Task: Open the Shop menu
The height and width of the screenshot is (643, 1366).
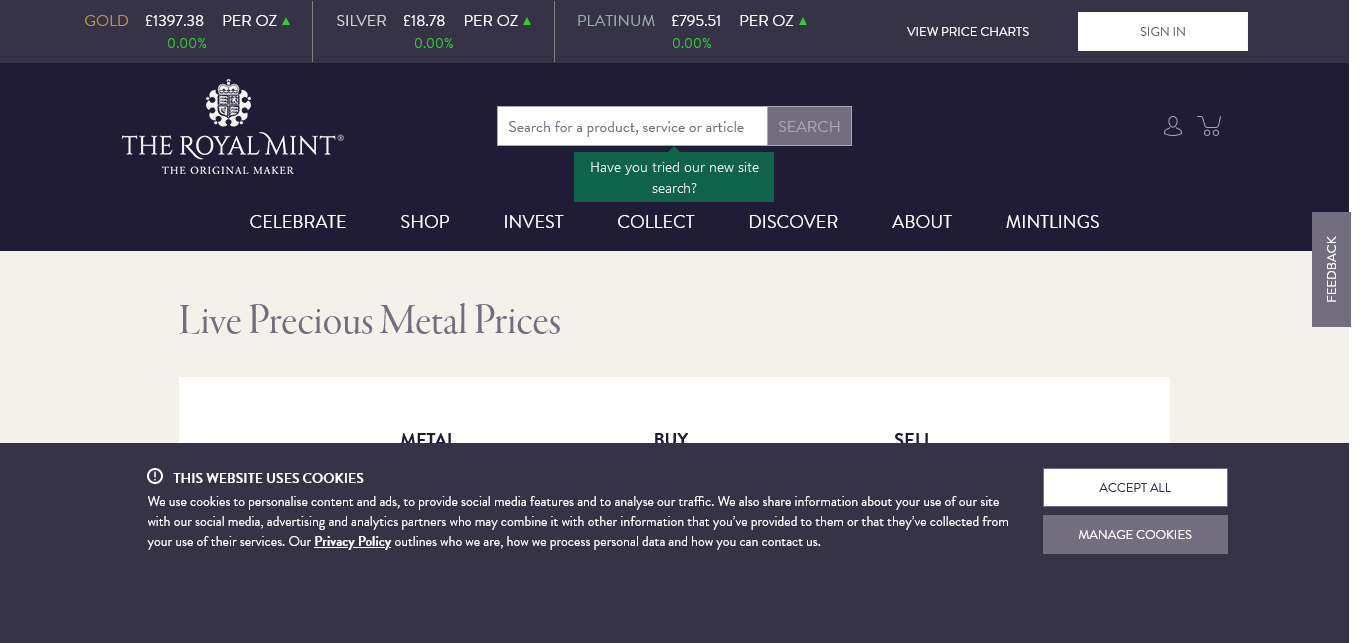Action: (425, 222)
